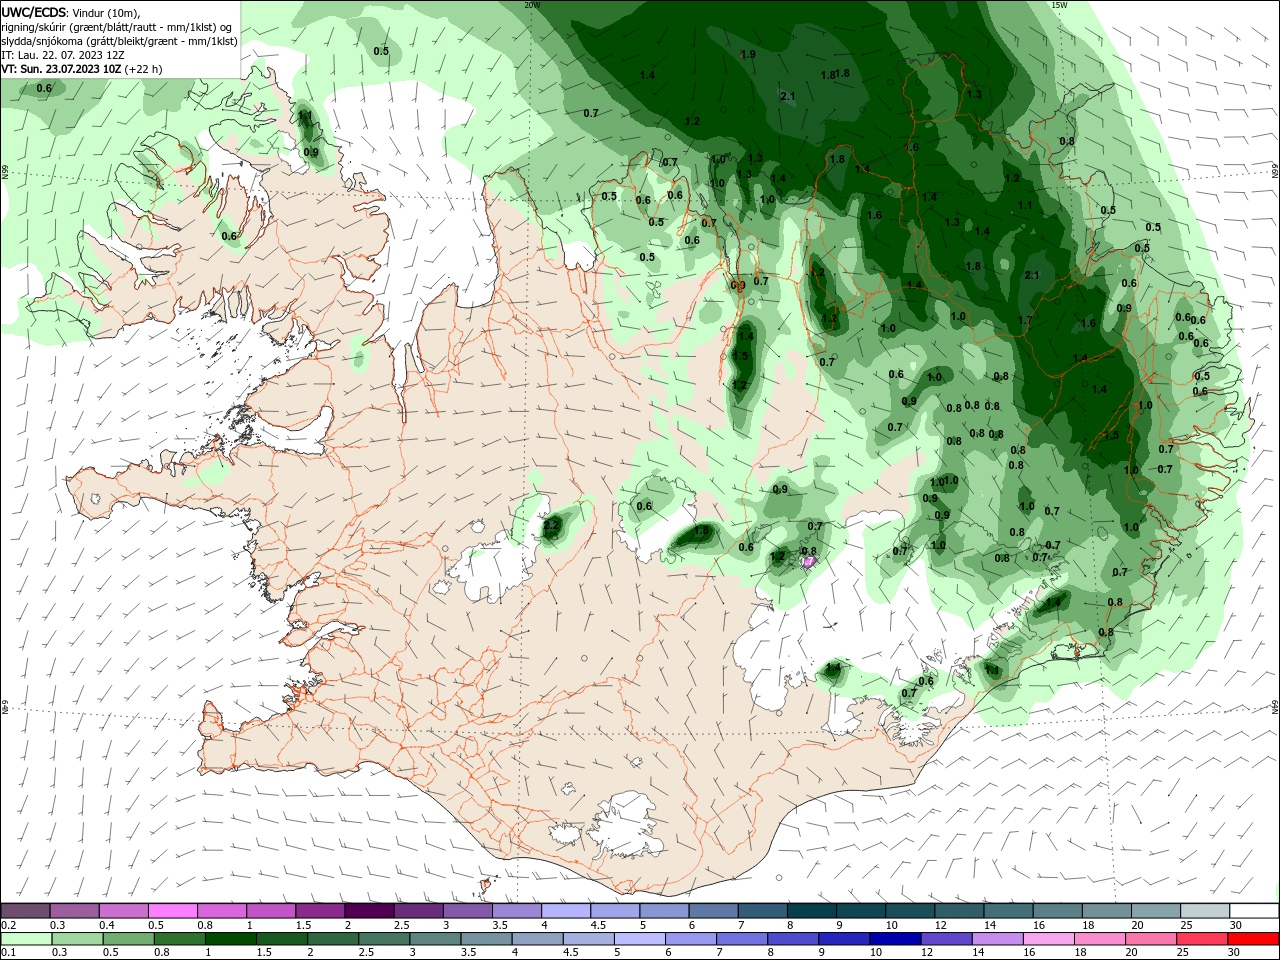Image resolution: width=1280 pixels, height=960 pixels.
Task: Click the 2.2 precipitation value on the map
Action: coord(552,524)
